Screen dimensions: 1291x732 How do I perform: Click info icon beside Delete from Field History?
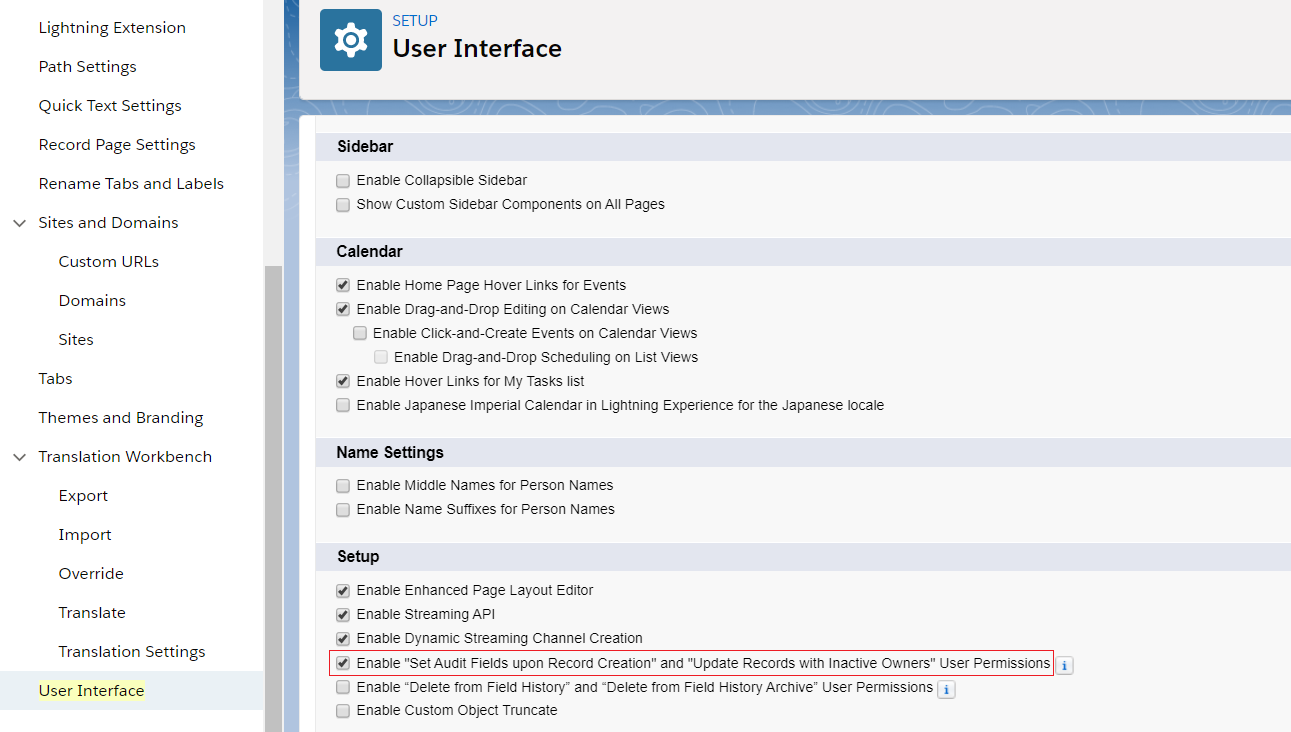946,689
